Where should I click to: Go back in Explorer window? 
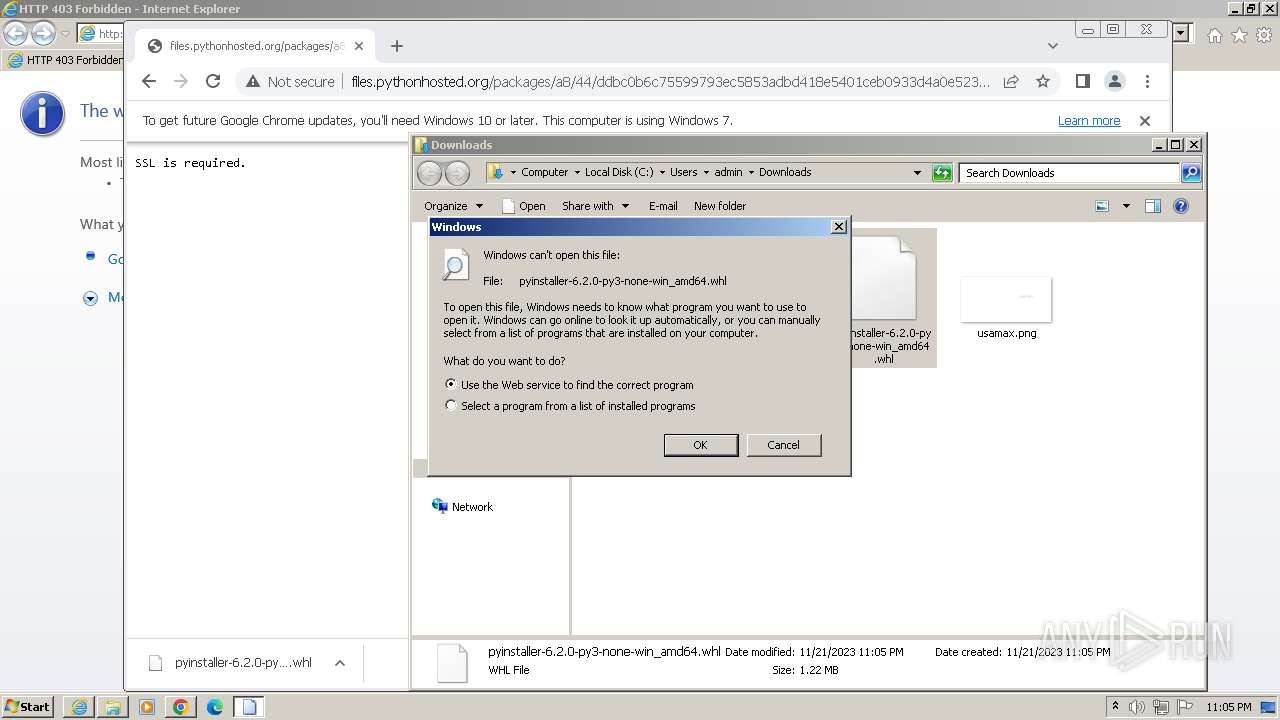pyautogui.click(x=429, y=173)
